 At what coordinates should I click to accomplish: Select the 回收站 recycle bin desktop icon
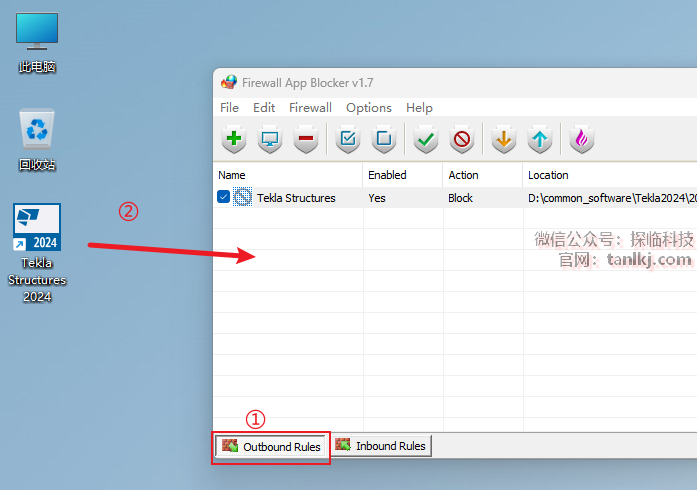(x=37, y=140)
